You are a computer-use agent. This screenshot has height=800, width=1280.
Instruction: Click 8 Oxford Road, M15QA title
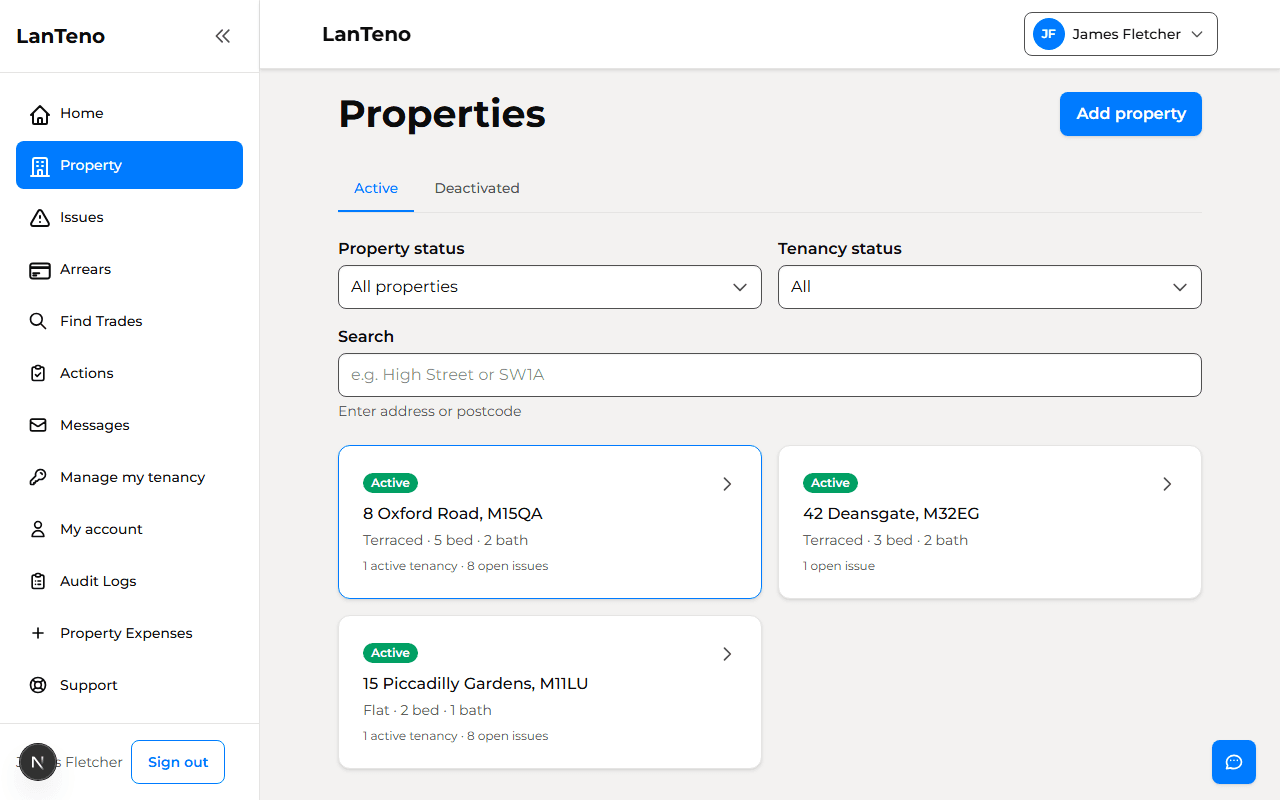click(453, 513)
